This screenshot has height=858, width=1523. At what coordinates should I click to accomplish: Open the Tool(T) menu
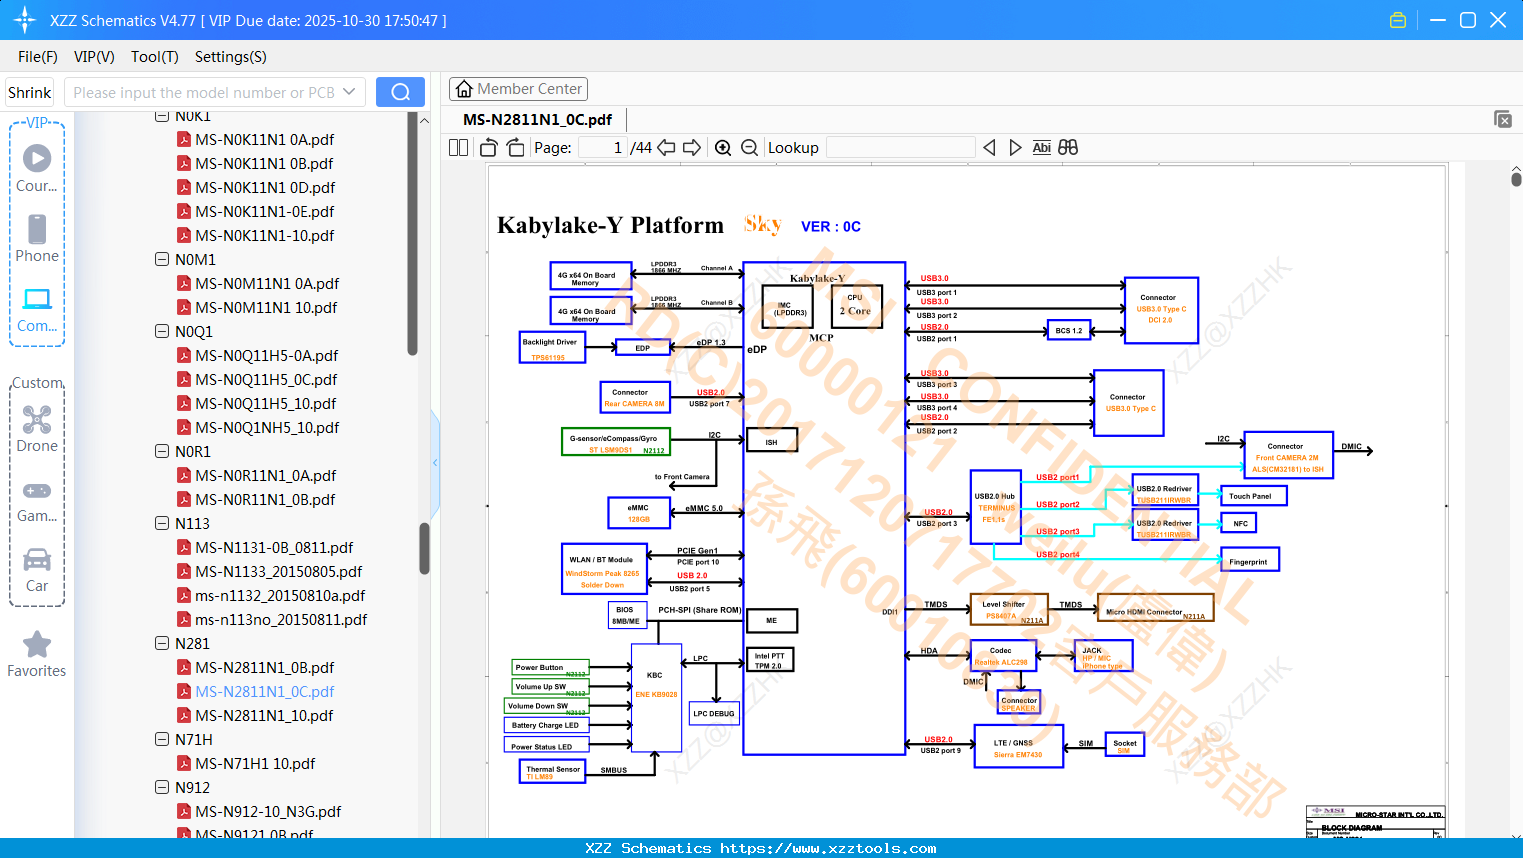tap(155, 57)
